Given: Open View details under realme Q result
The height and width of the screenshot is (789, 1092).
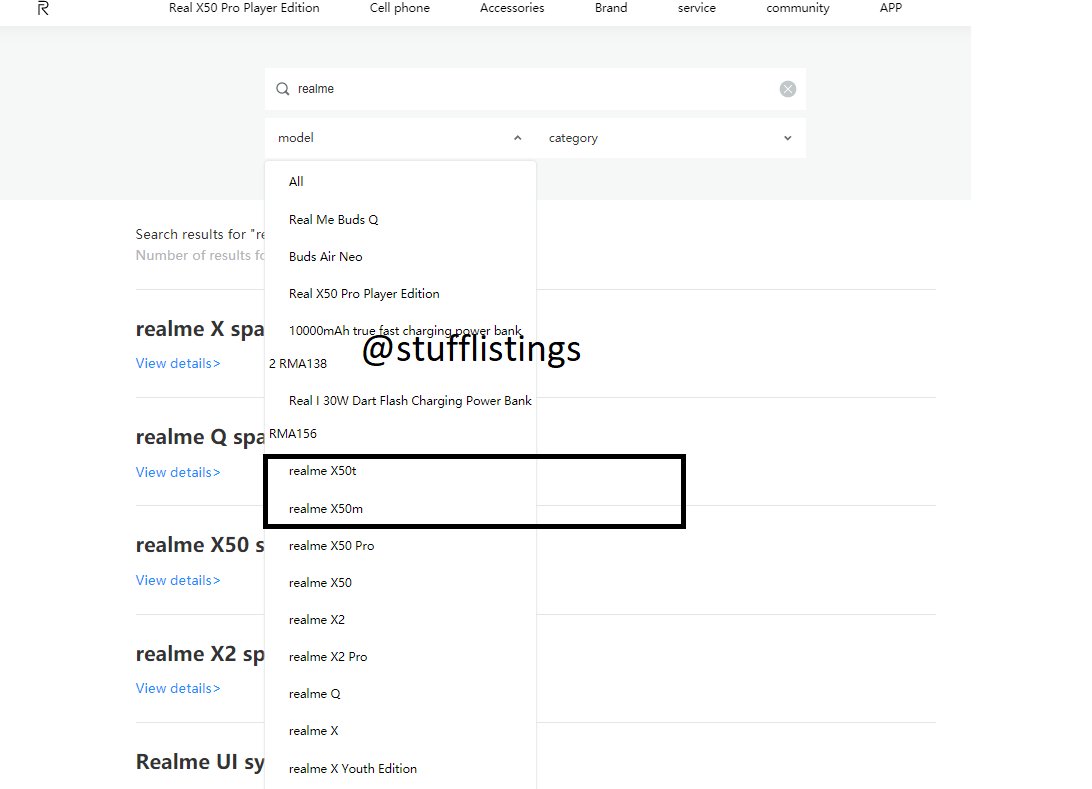Looking at the screenshot, I should (x=178, y=473).
